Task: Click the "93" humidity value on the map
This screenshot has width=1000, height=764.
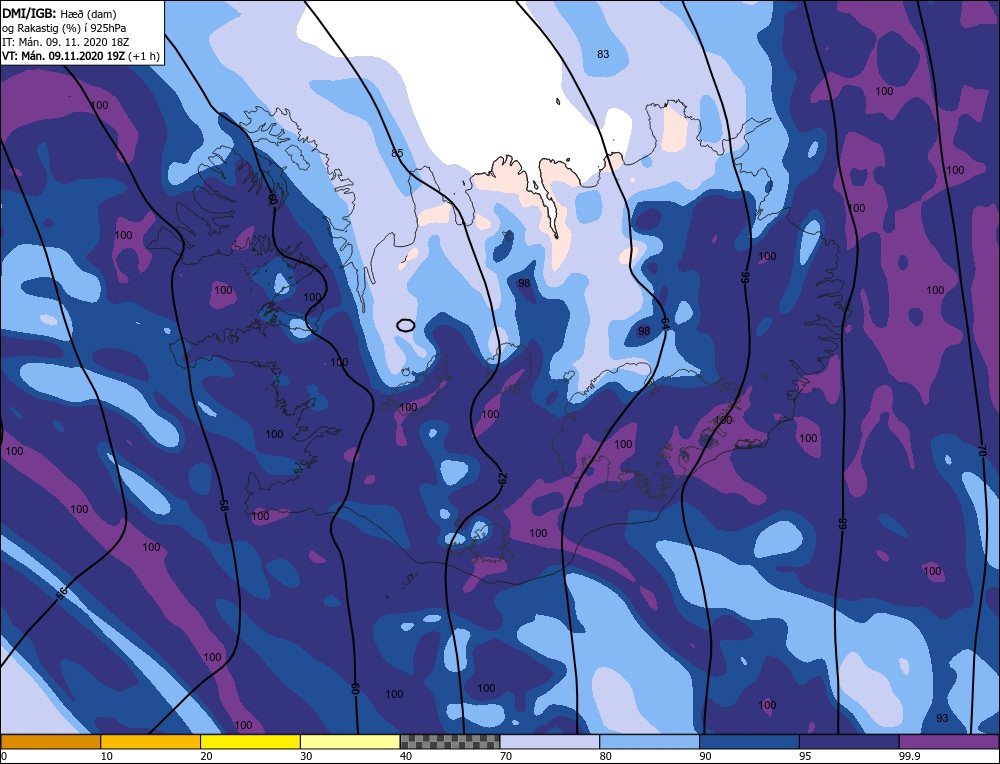Action: point(942,718)
